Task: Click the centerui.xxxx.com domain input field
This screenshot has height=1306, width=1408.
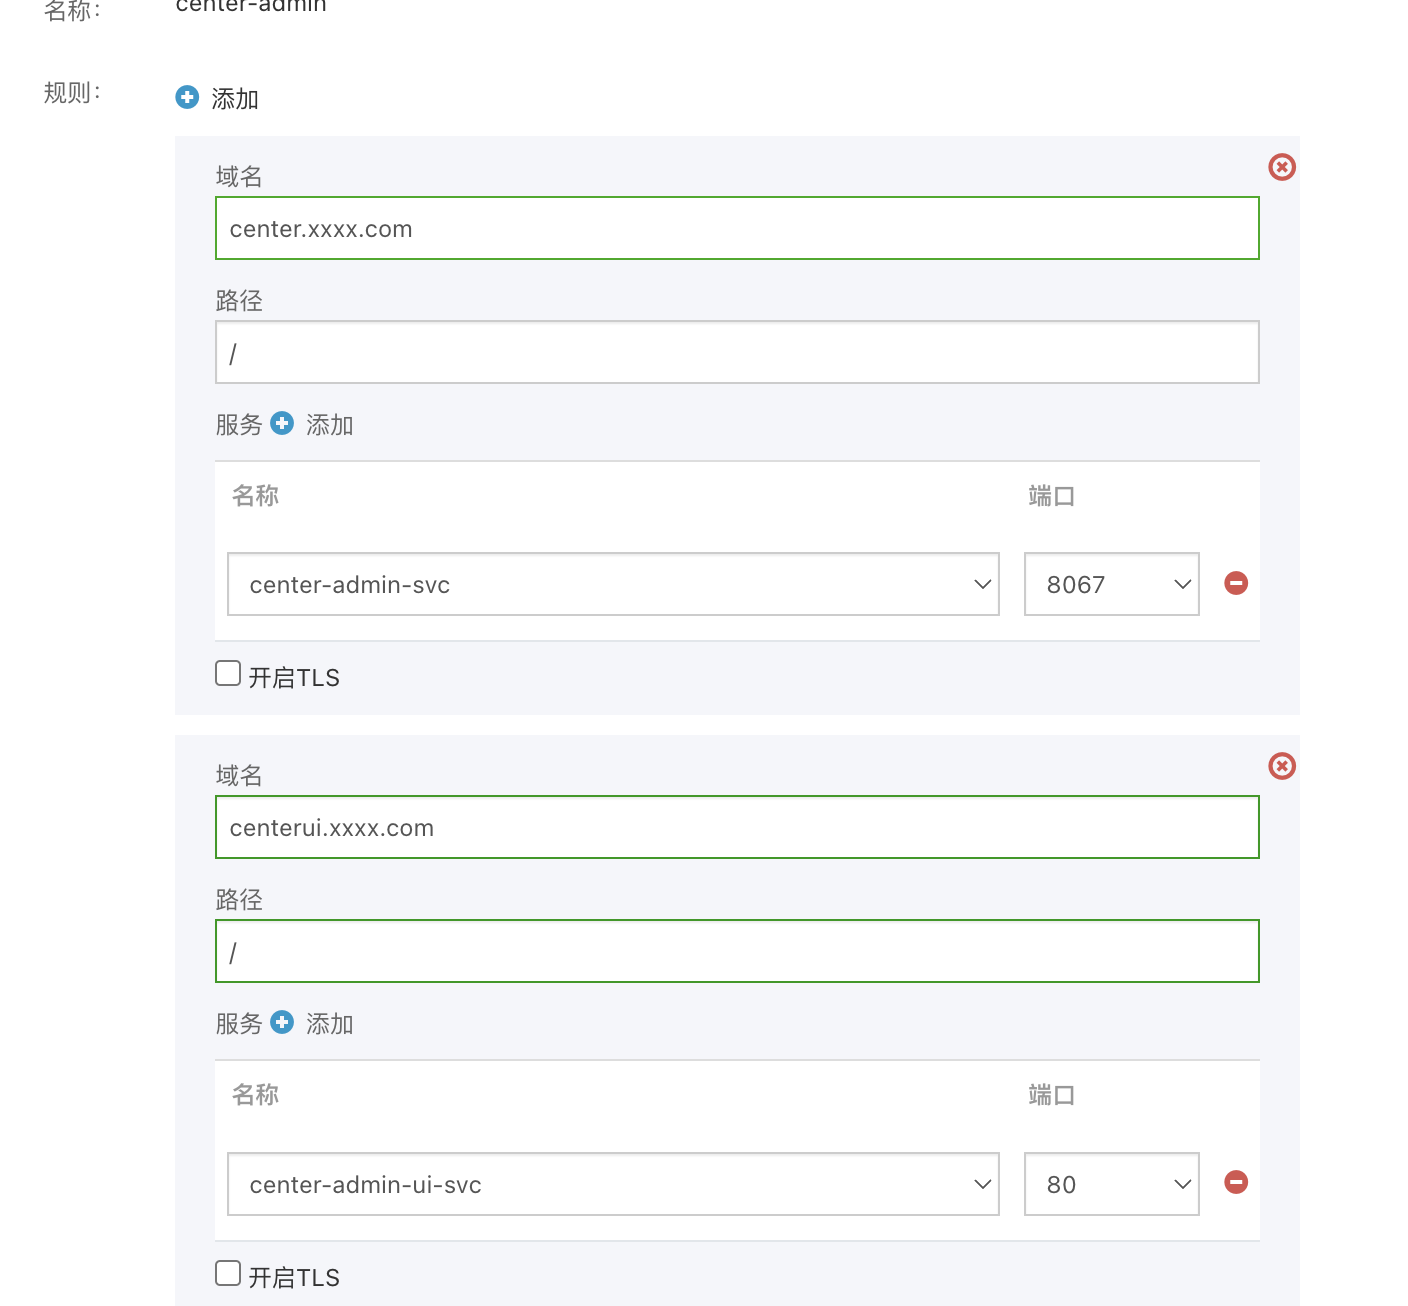Action: pos(737,827)
